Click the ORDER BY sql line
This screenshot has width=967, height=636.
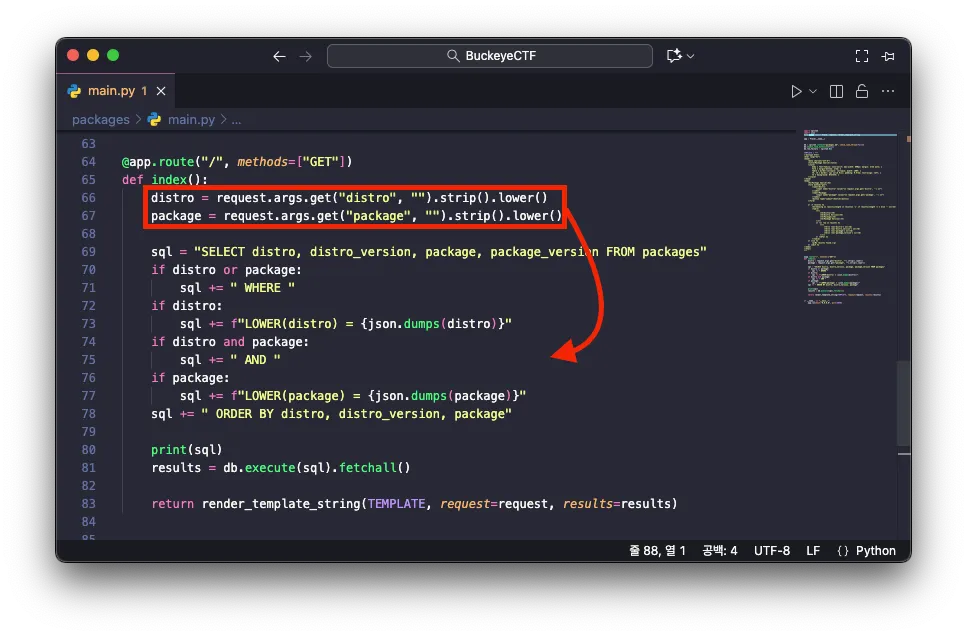331,414
